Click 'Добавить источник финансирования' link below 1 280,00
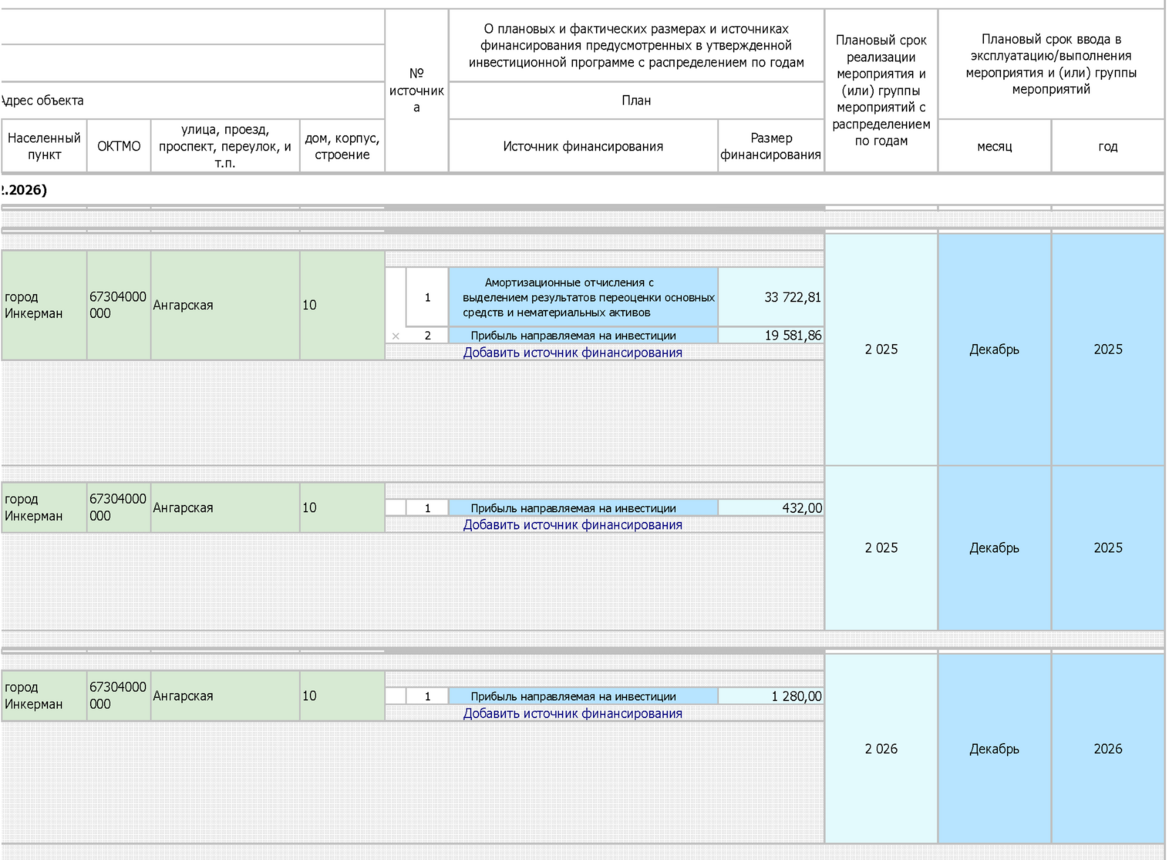Viewport: 1169px width, 860px height. point(573,713)
